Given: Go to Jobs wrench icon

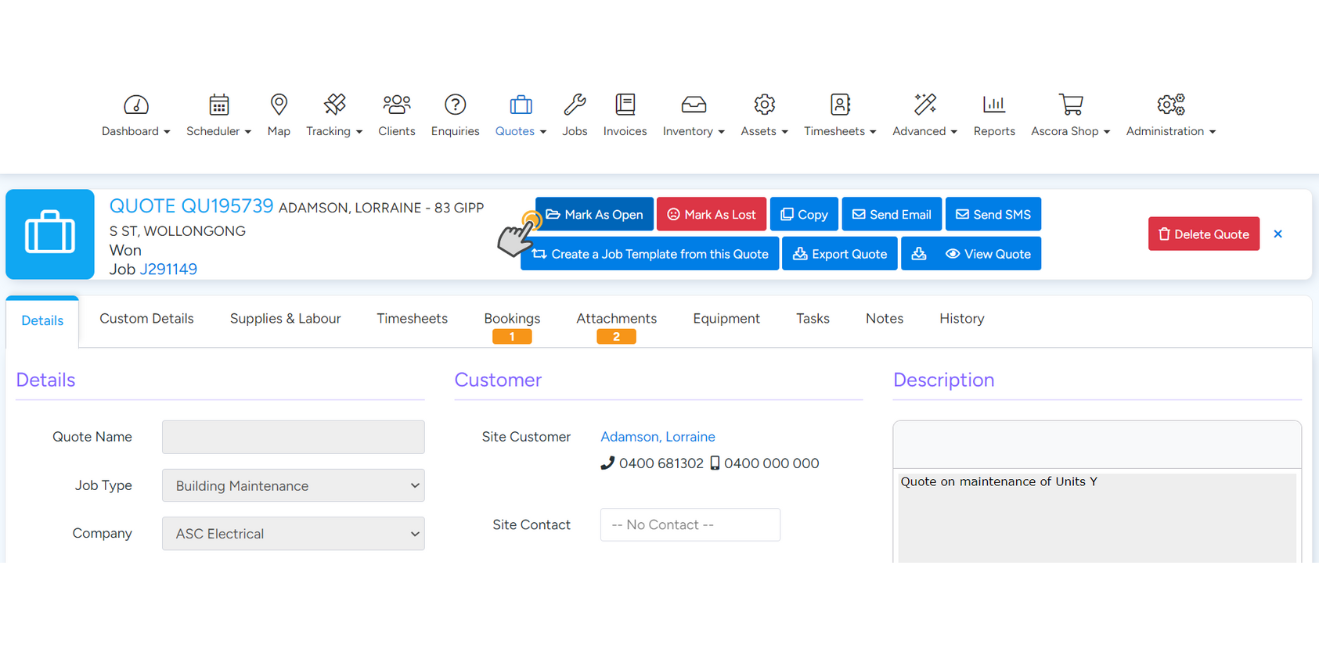Looking at the screenshot, I should [x=574, y=105].
